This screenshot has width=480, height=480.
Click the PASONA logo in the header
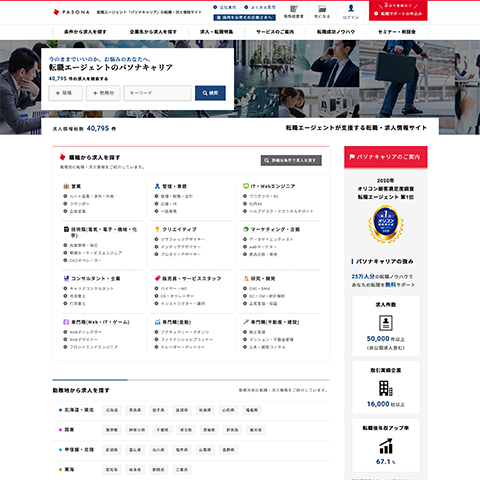click(71, 12)
